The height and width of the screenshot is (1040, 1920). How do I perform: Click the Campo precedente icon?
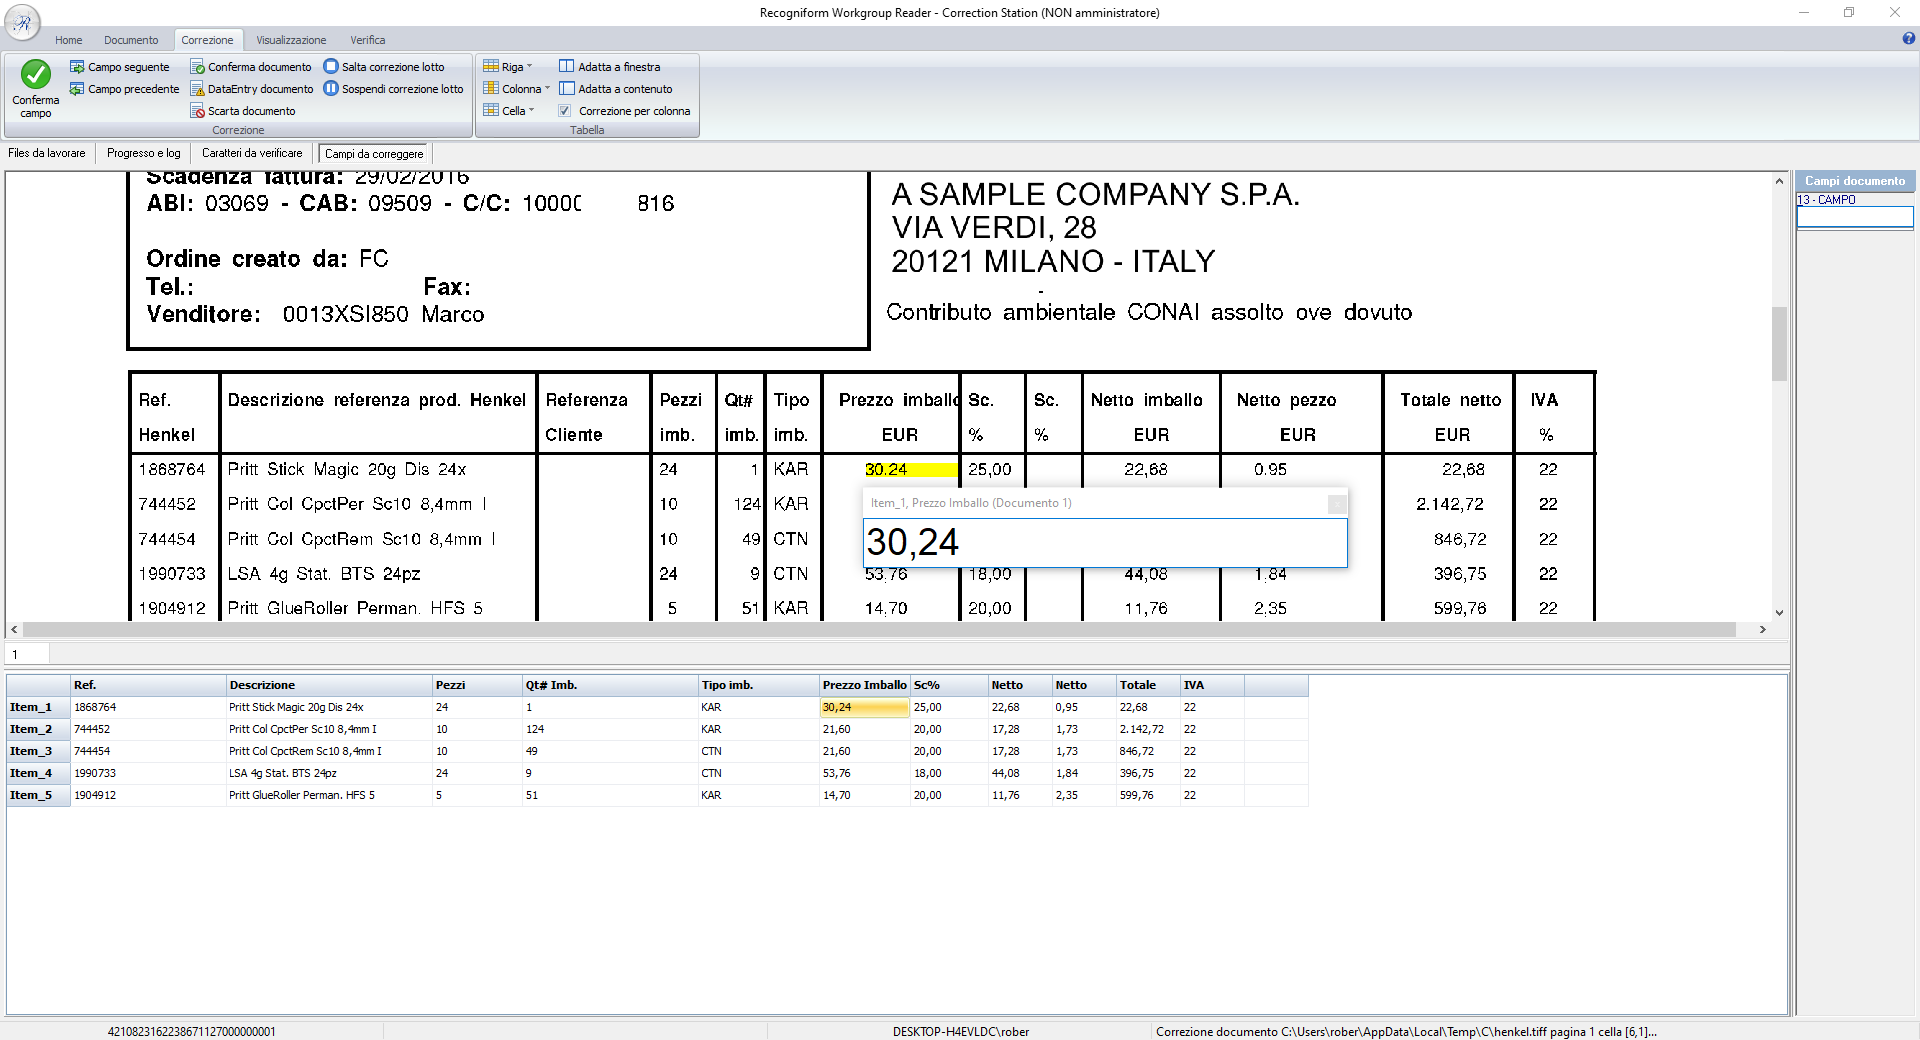click(x=77, y=89)
